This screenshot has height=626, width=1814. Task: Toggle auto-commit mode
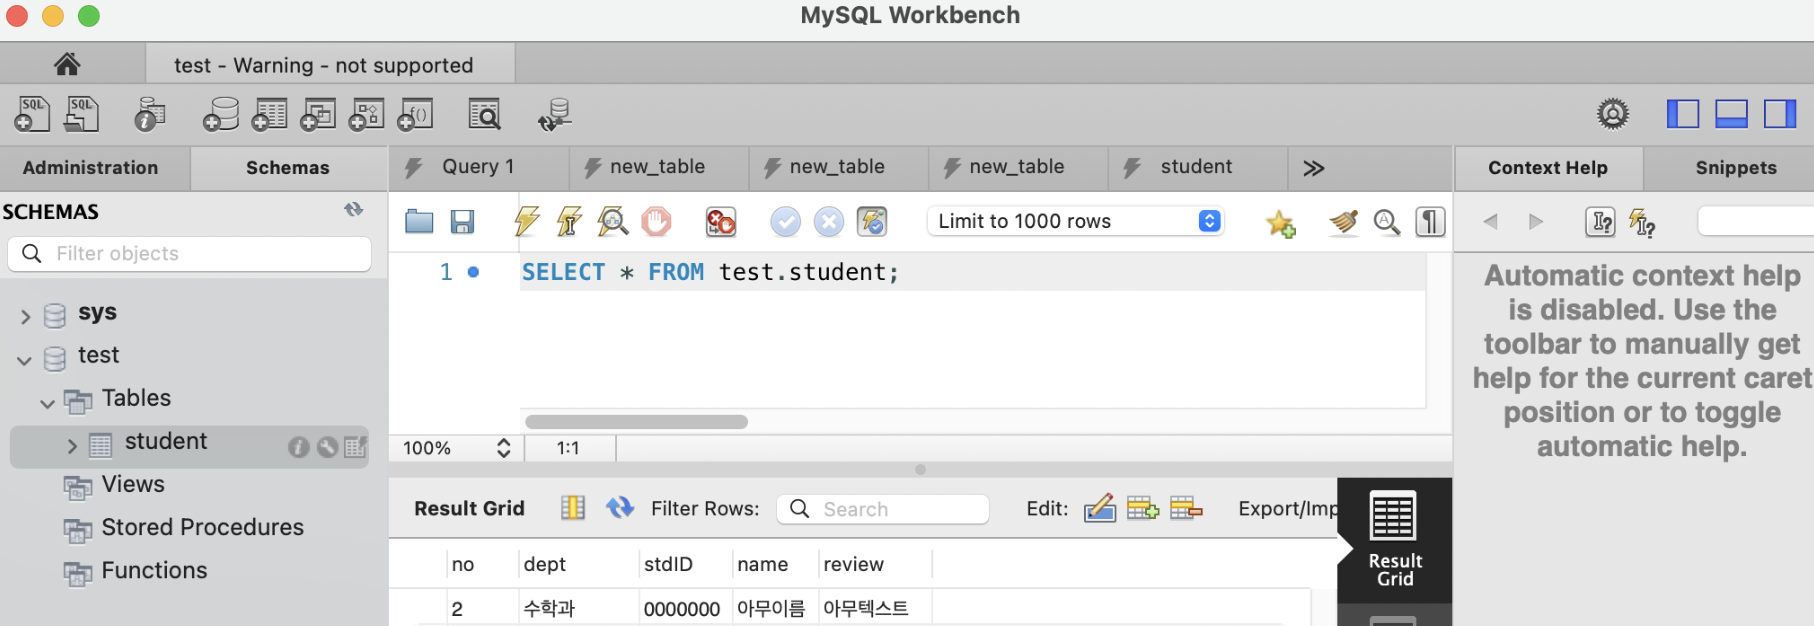(x=872, y=221)
